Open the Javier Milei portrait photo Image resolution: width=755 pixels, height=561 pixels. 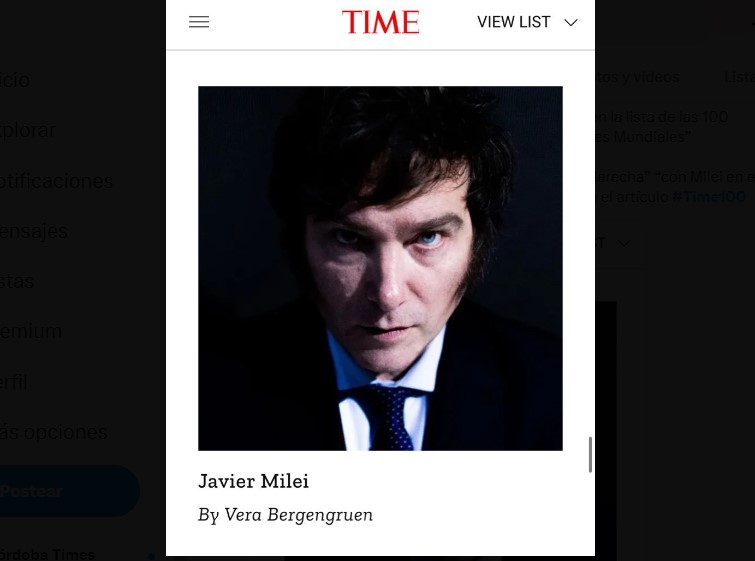[380, 268]
